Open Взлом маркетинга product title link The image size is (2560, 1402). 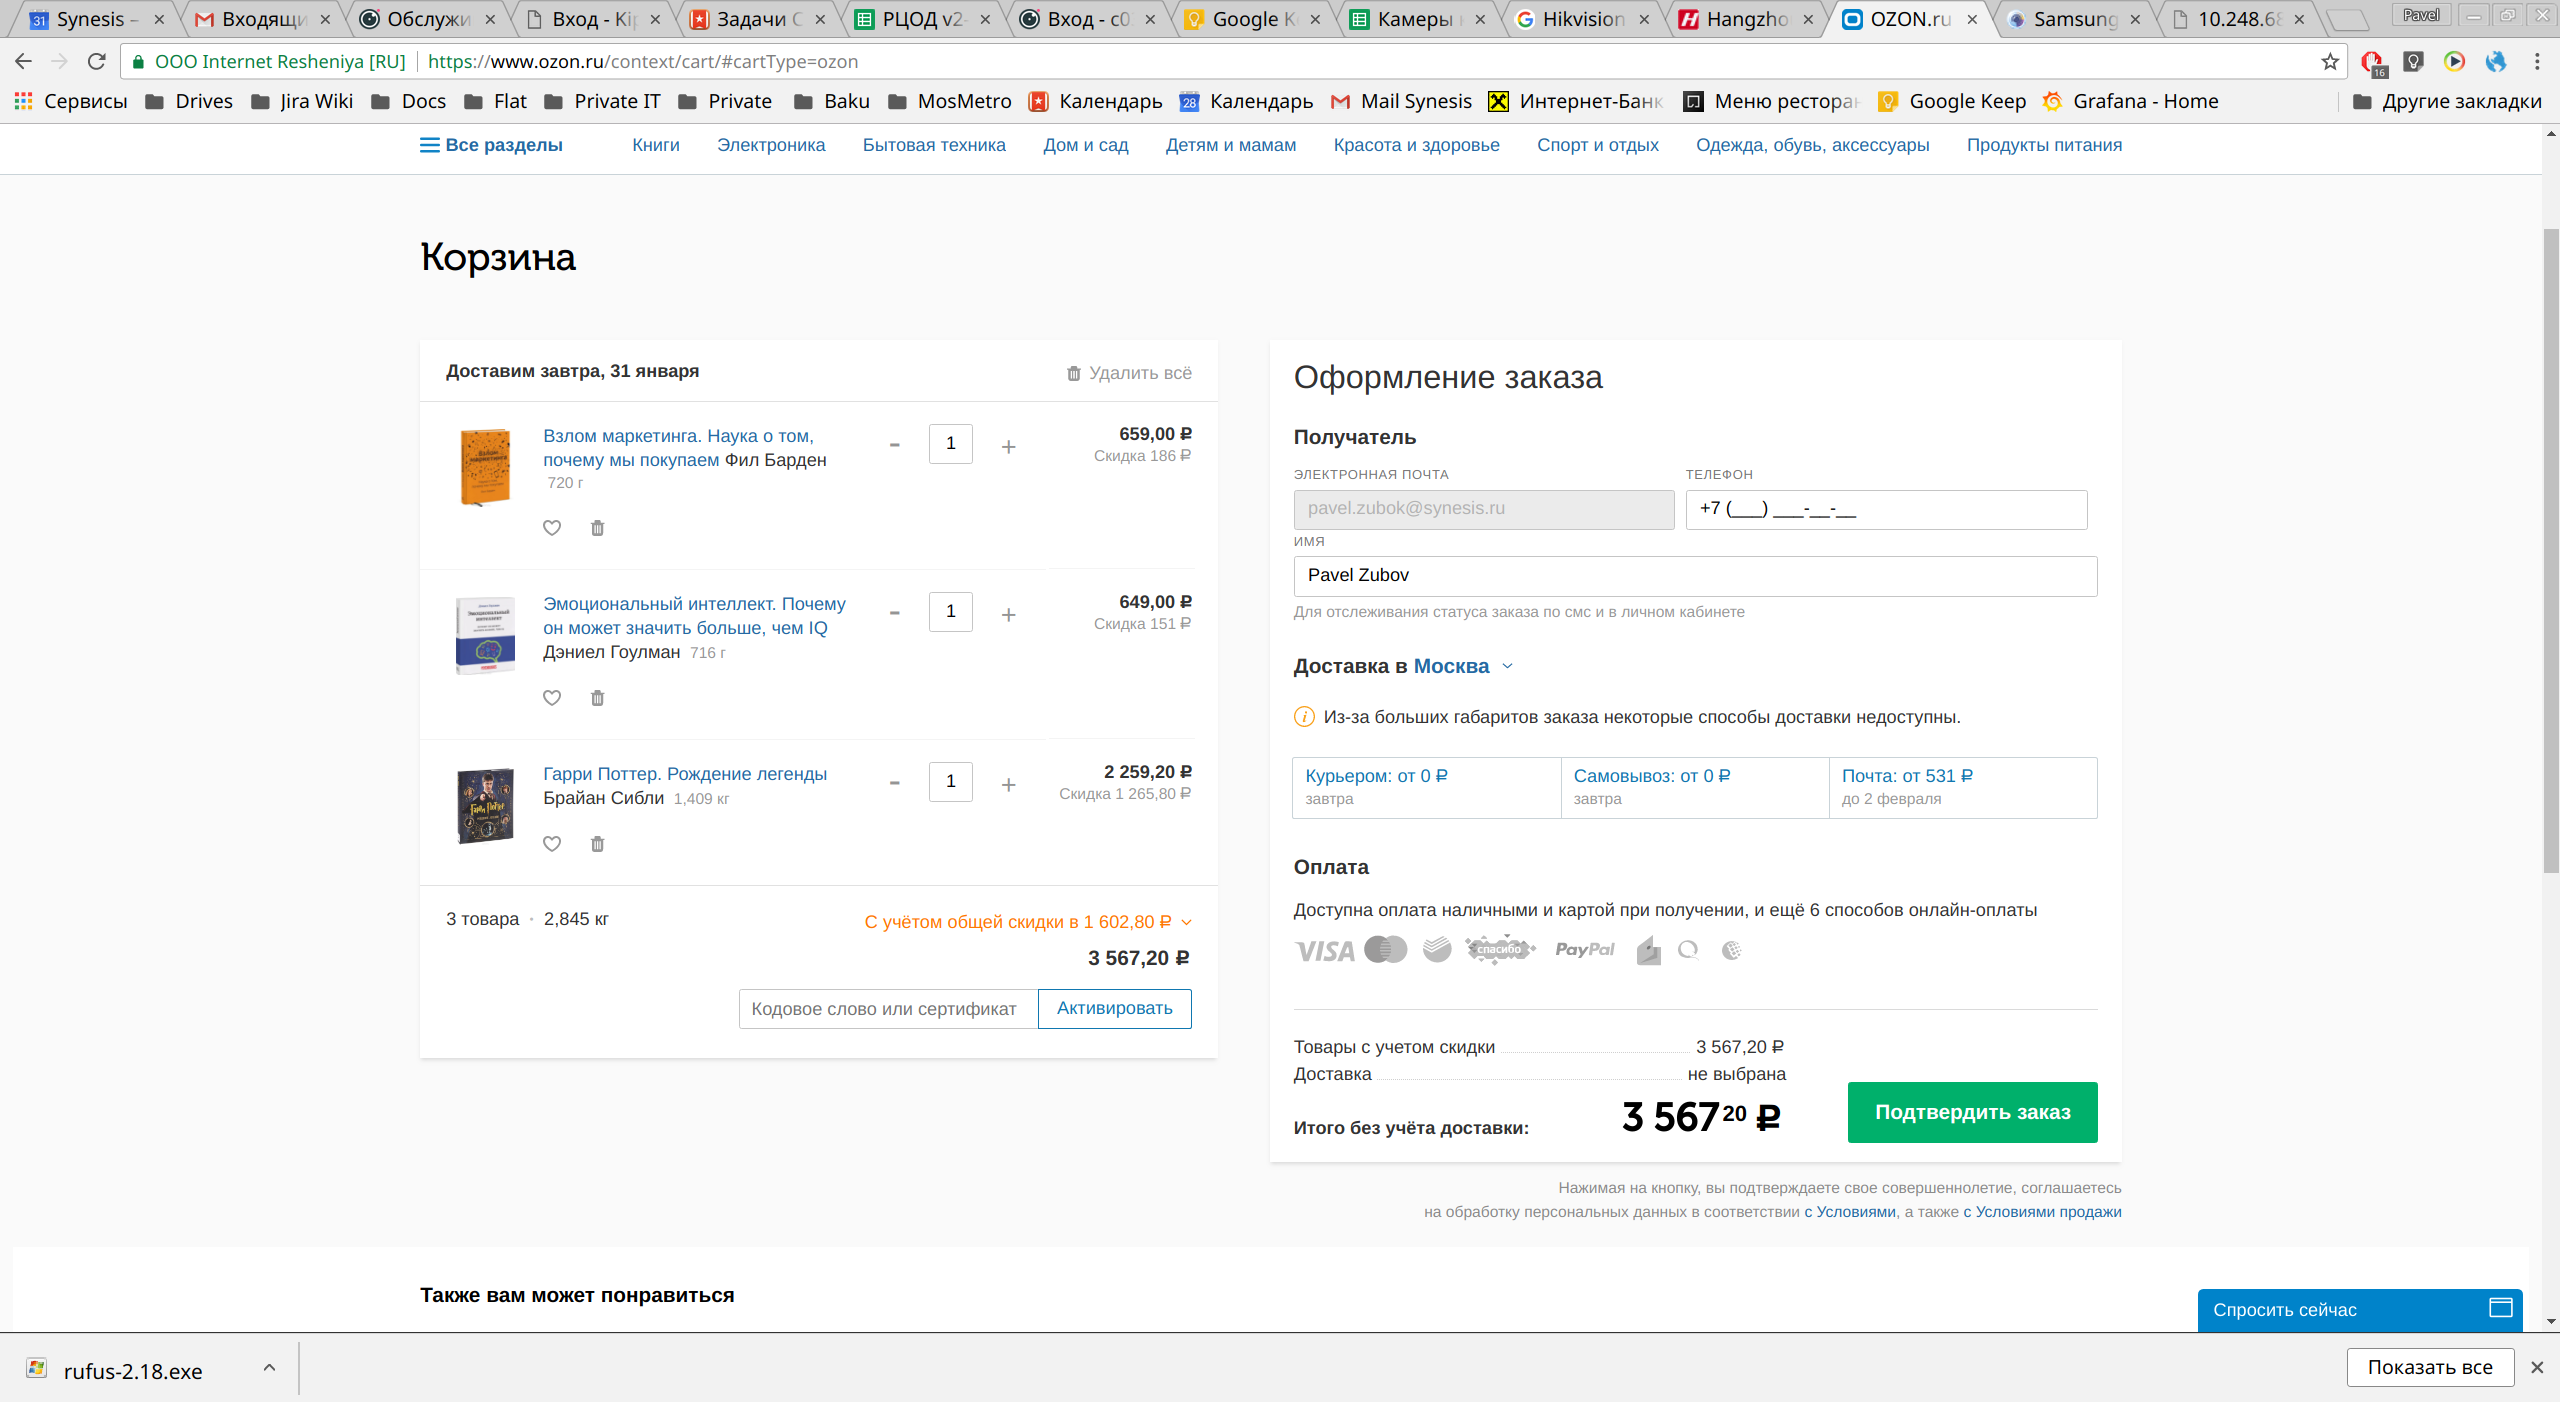(679, 448)
